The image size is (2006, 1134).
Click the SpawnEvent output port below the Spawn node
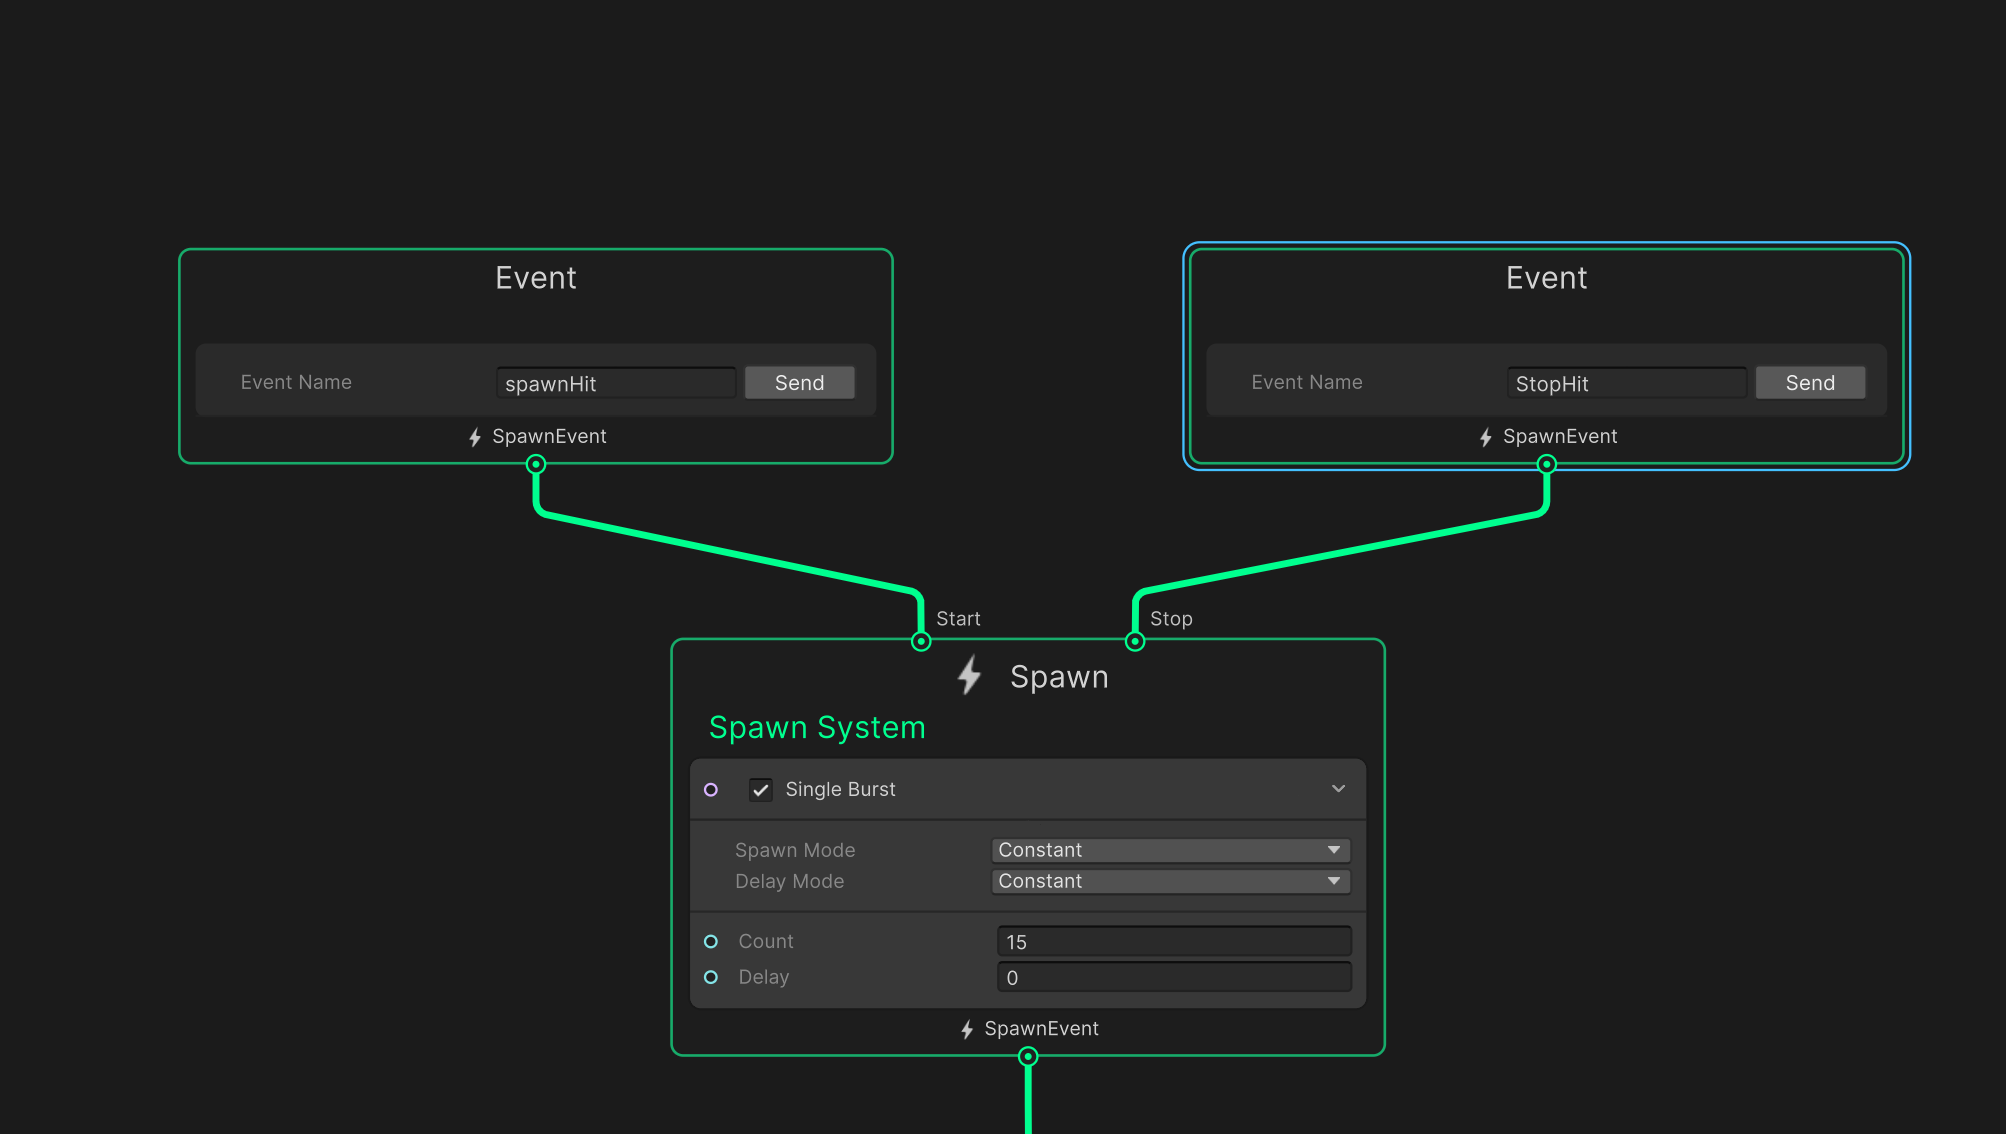pyautogui.click(x=1028, y=1055)
